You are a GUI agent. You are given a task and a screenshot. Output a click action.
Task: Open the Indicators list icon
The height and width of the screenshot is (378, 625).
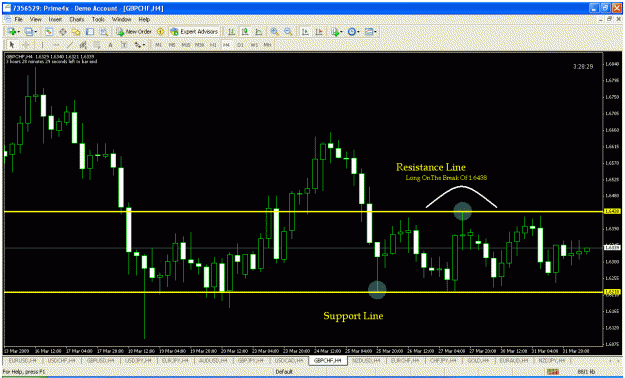(335, 32)
